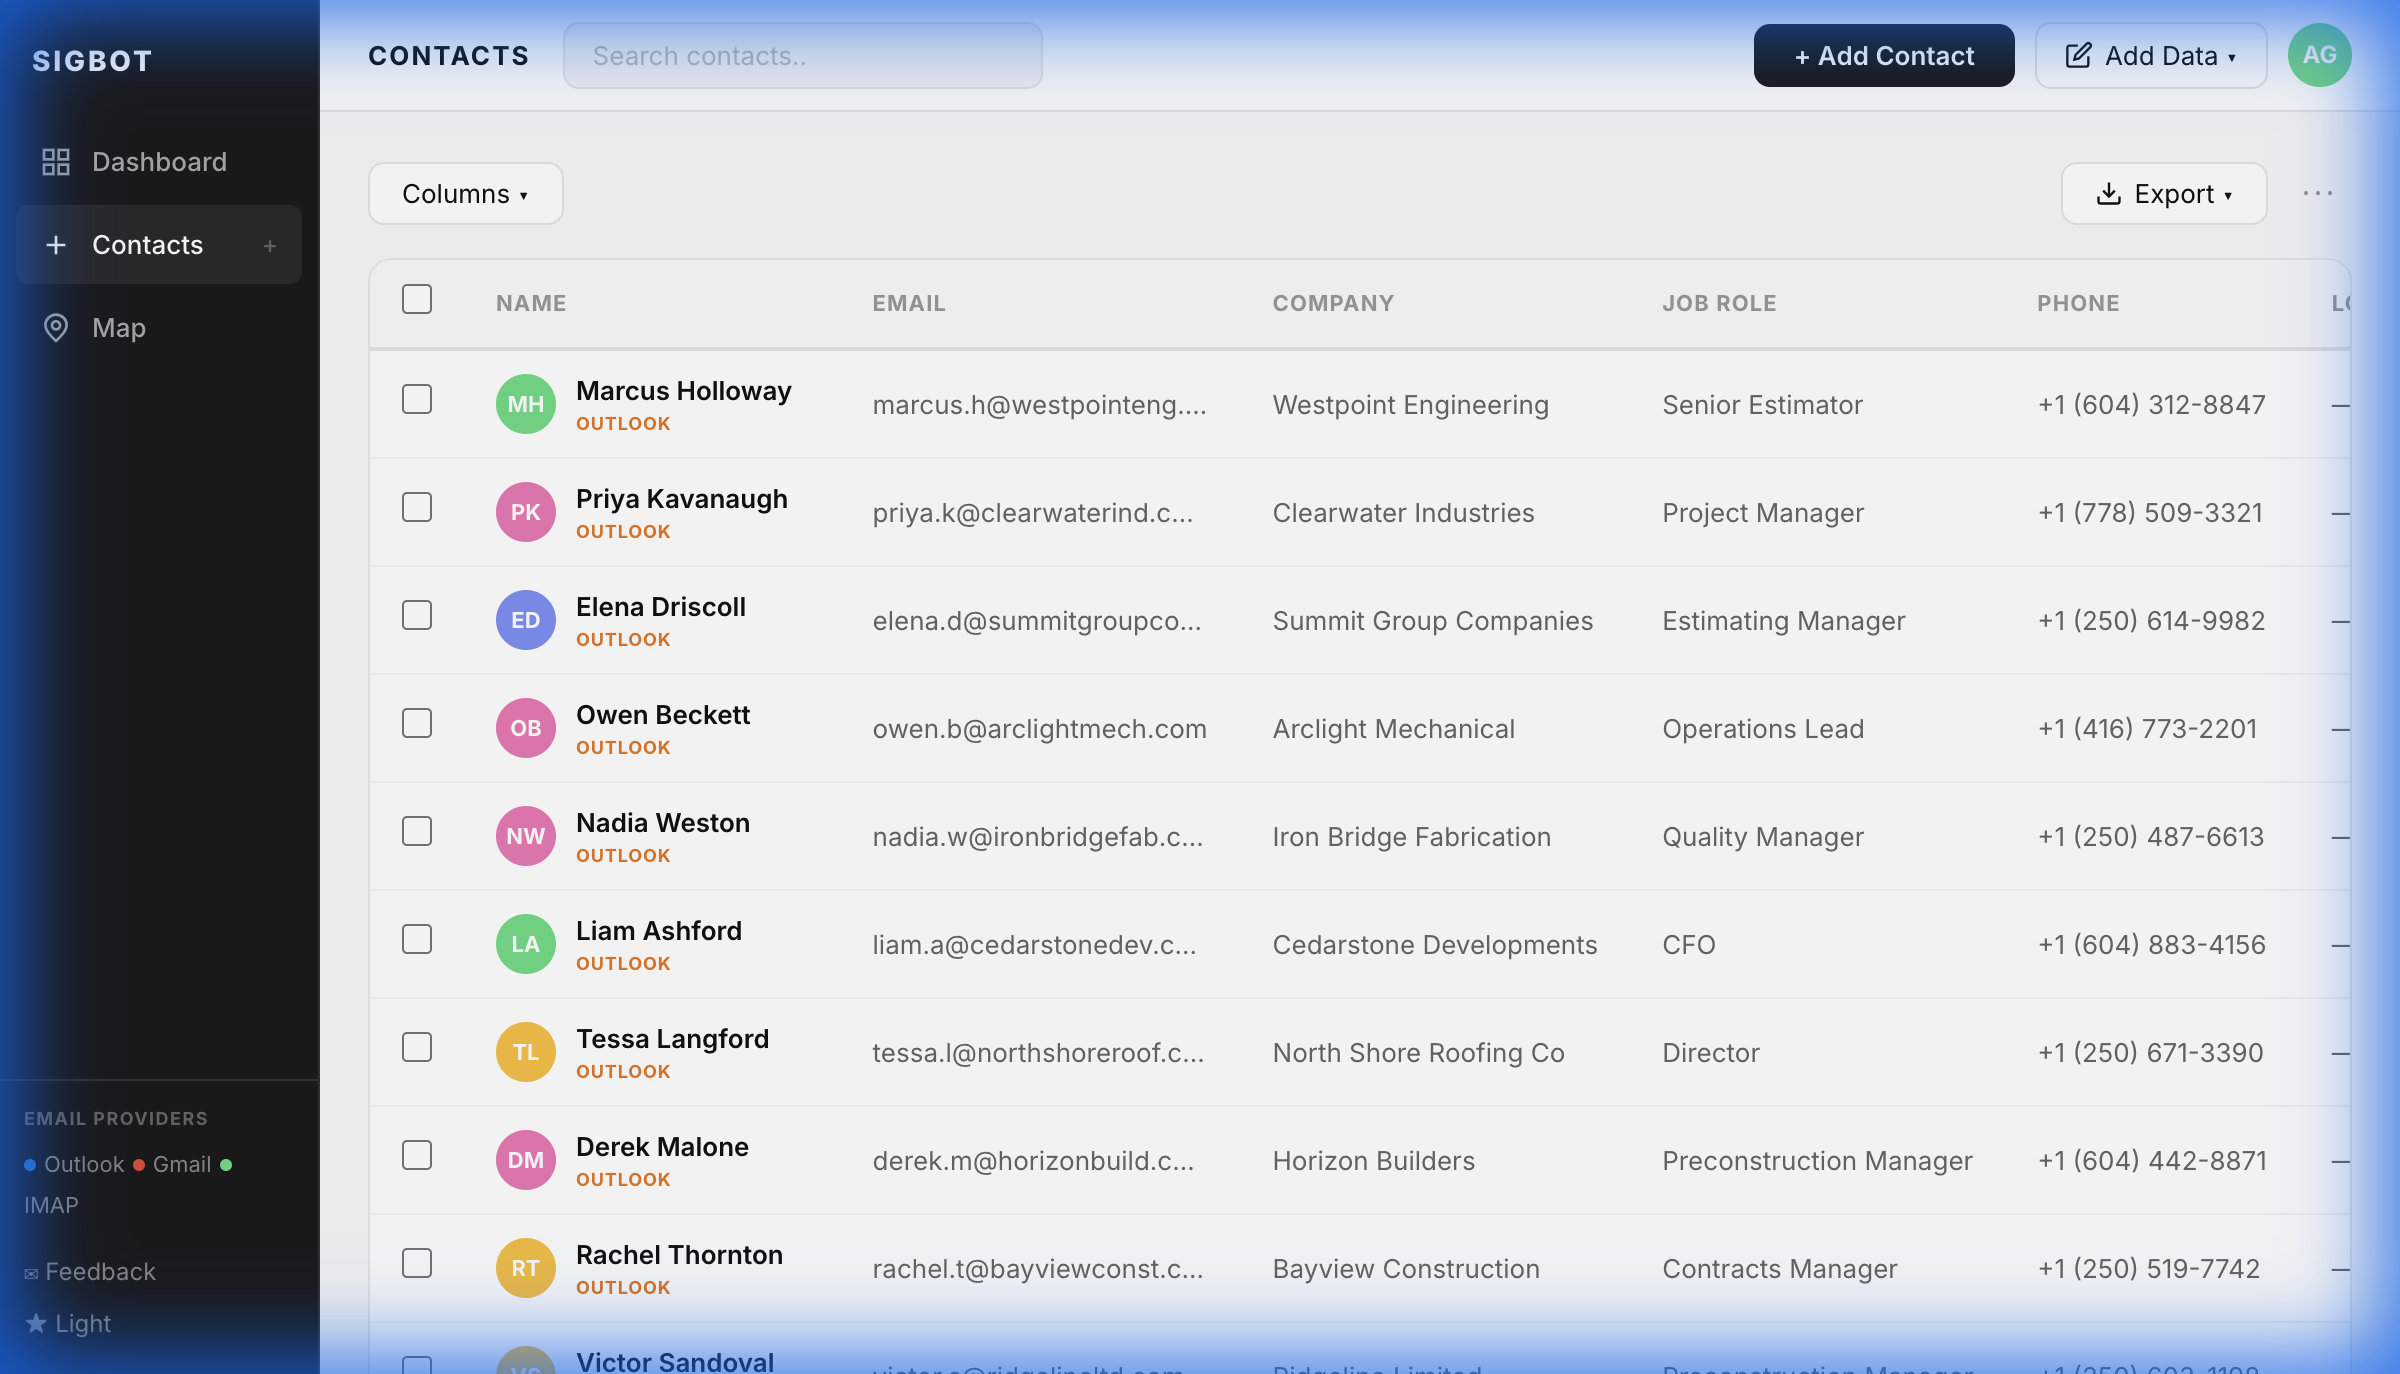Click Priya Kavanaugh's contact avatar
2400x1374 pixels.
pyautogui.click(x=524, y=511)
